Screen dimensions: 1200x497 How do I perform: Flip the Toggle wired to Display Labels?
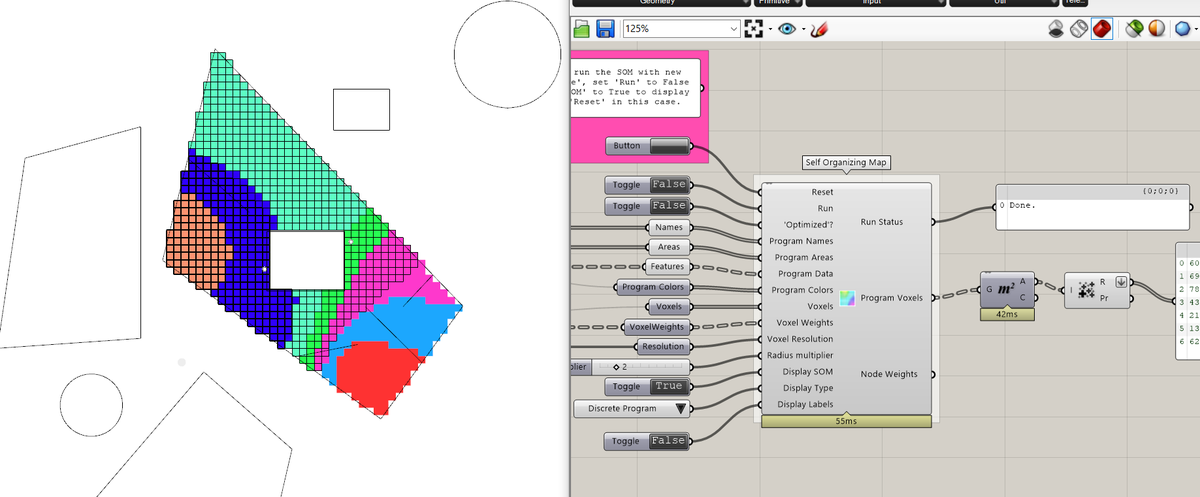coord(647,441)
